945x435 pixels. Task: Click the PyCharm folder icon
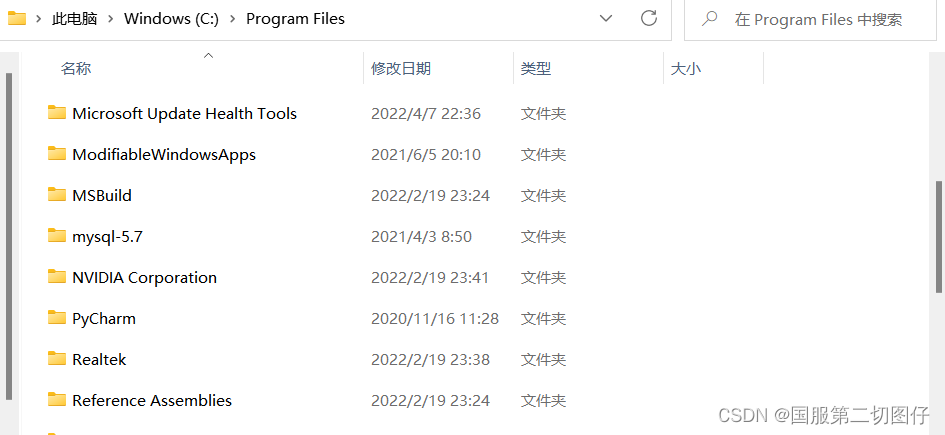(56, 318)
